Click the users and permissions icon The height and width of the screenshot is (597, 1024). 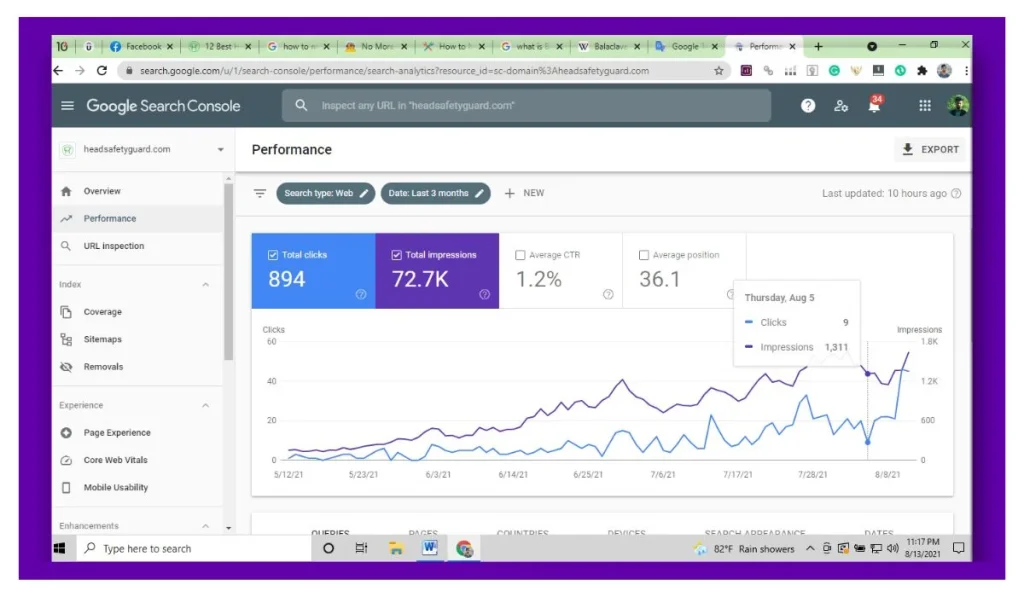(x=841, y=106)
